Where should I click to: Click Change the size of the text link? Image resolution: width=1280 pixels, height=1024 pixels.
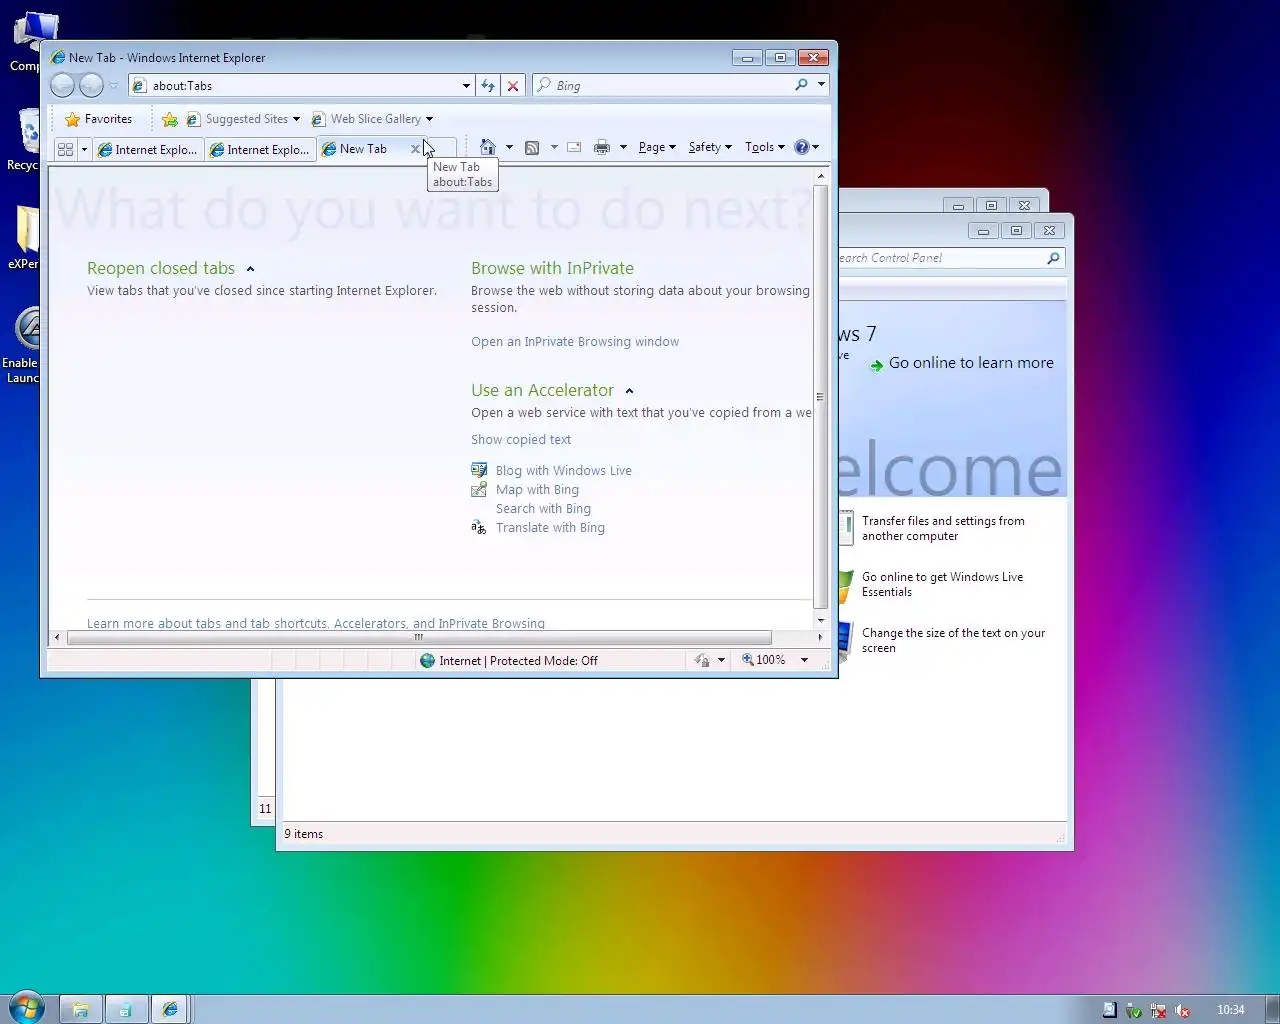(953, 640)
